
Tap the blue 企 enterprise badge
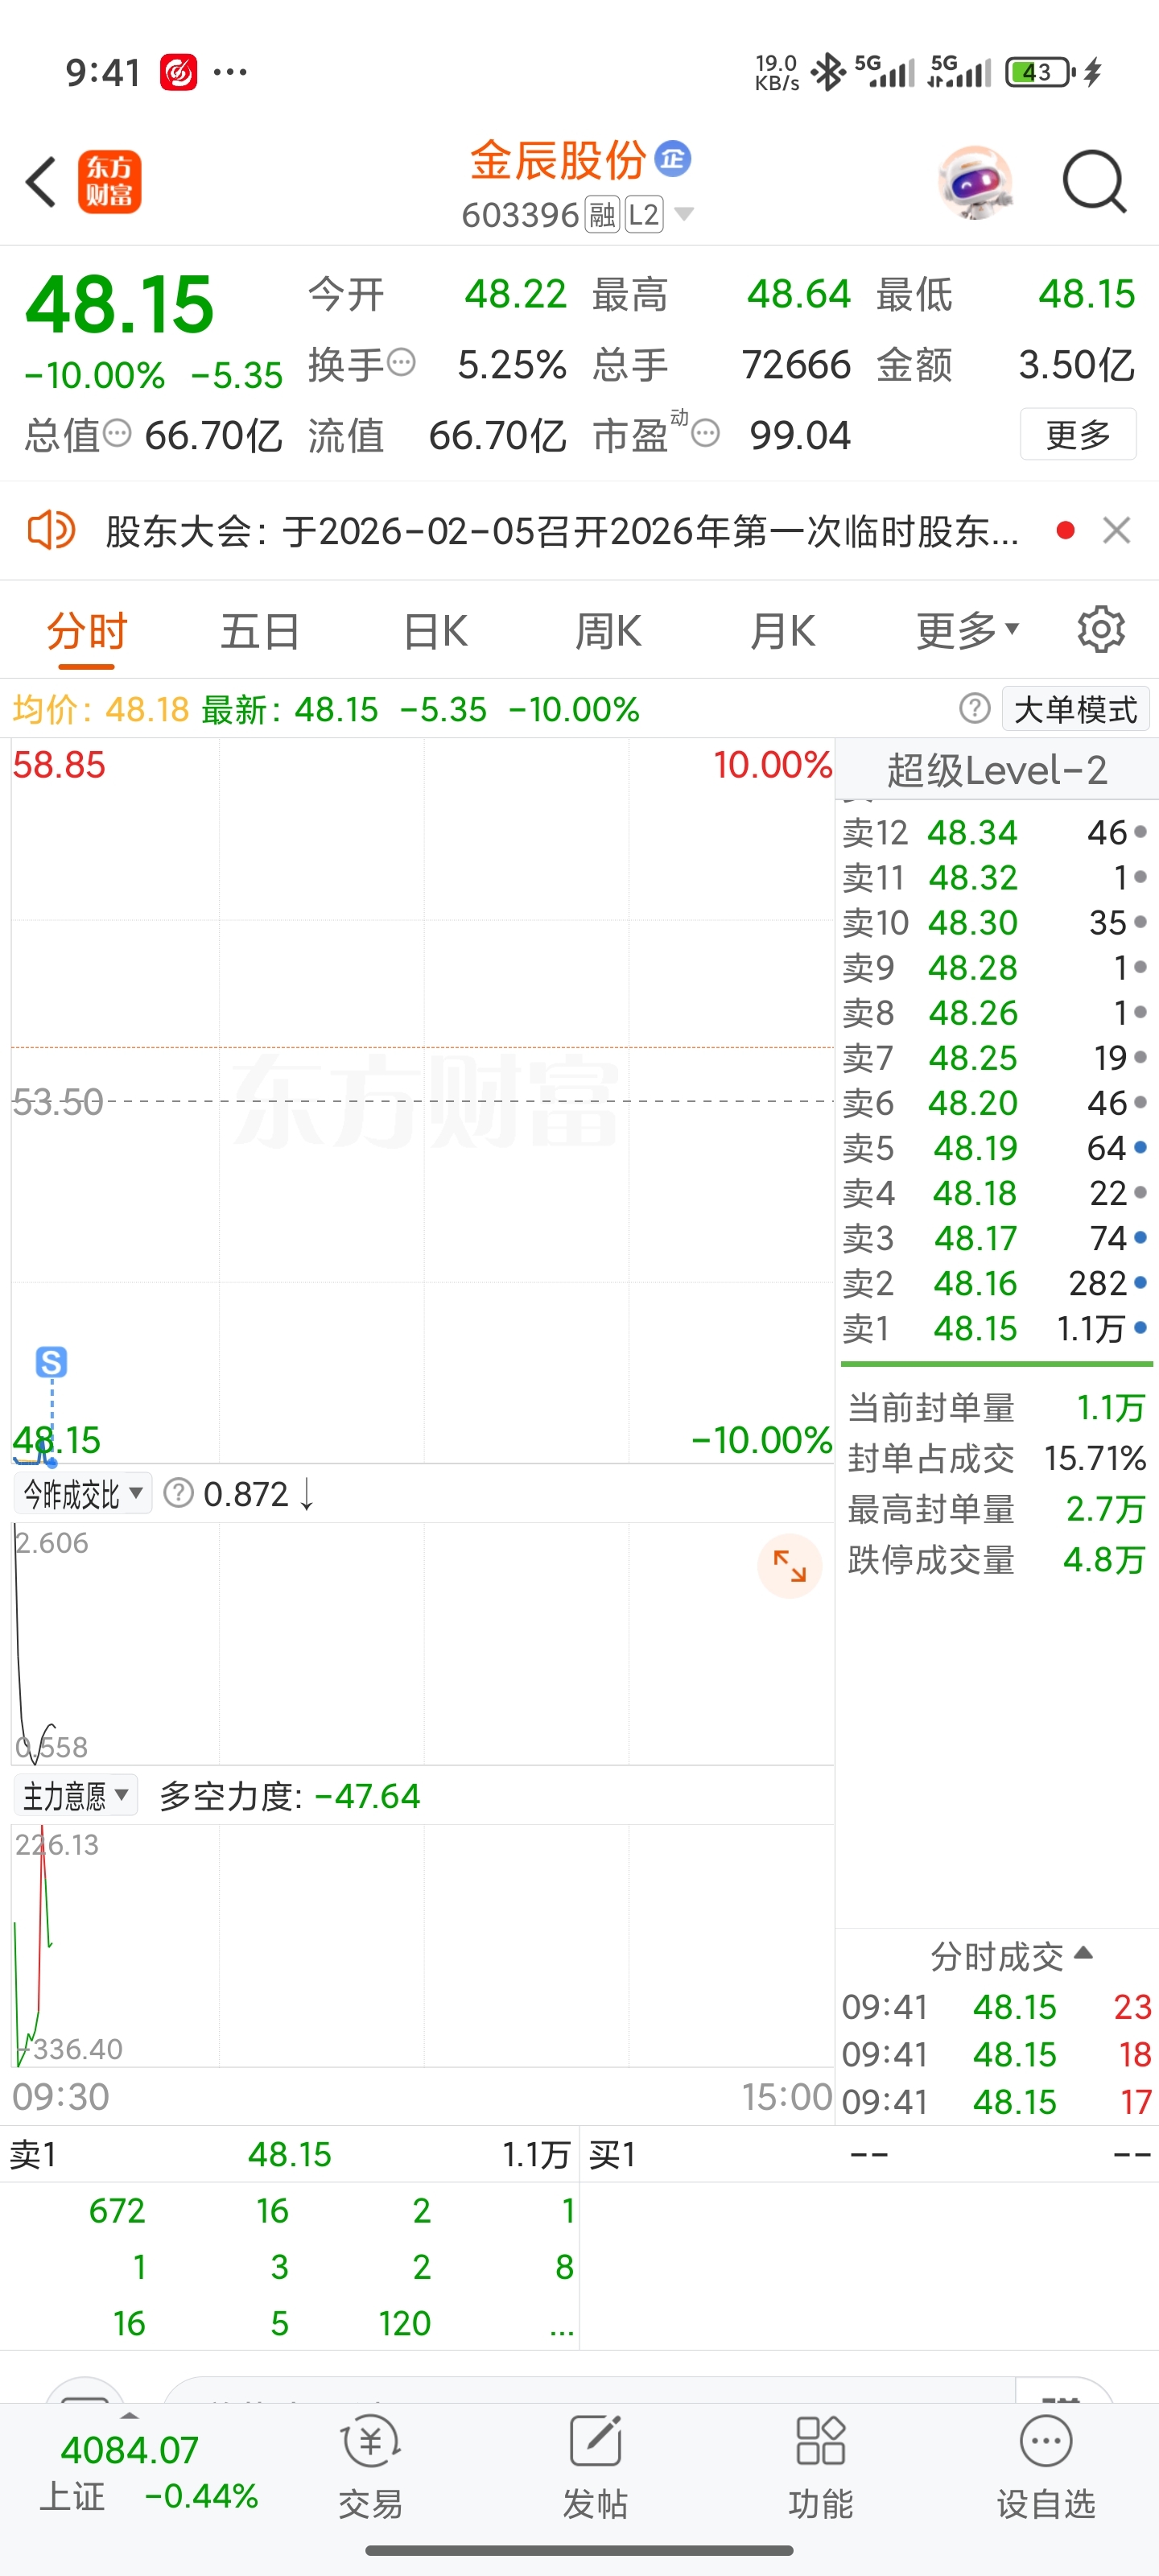point(673,159)
